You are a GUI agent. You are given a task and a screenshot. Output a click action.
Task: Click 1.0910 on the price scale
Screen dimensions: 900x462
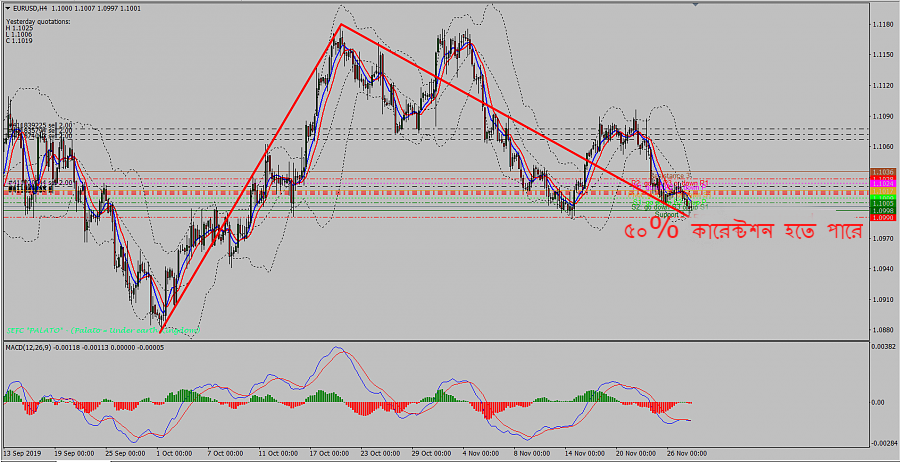[882, 299]
